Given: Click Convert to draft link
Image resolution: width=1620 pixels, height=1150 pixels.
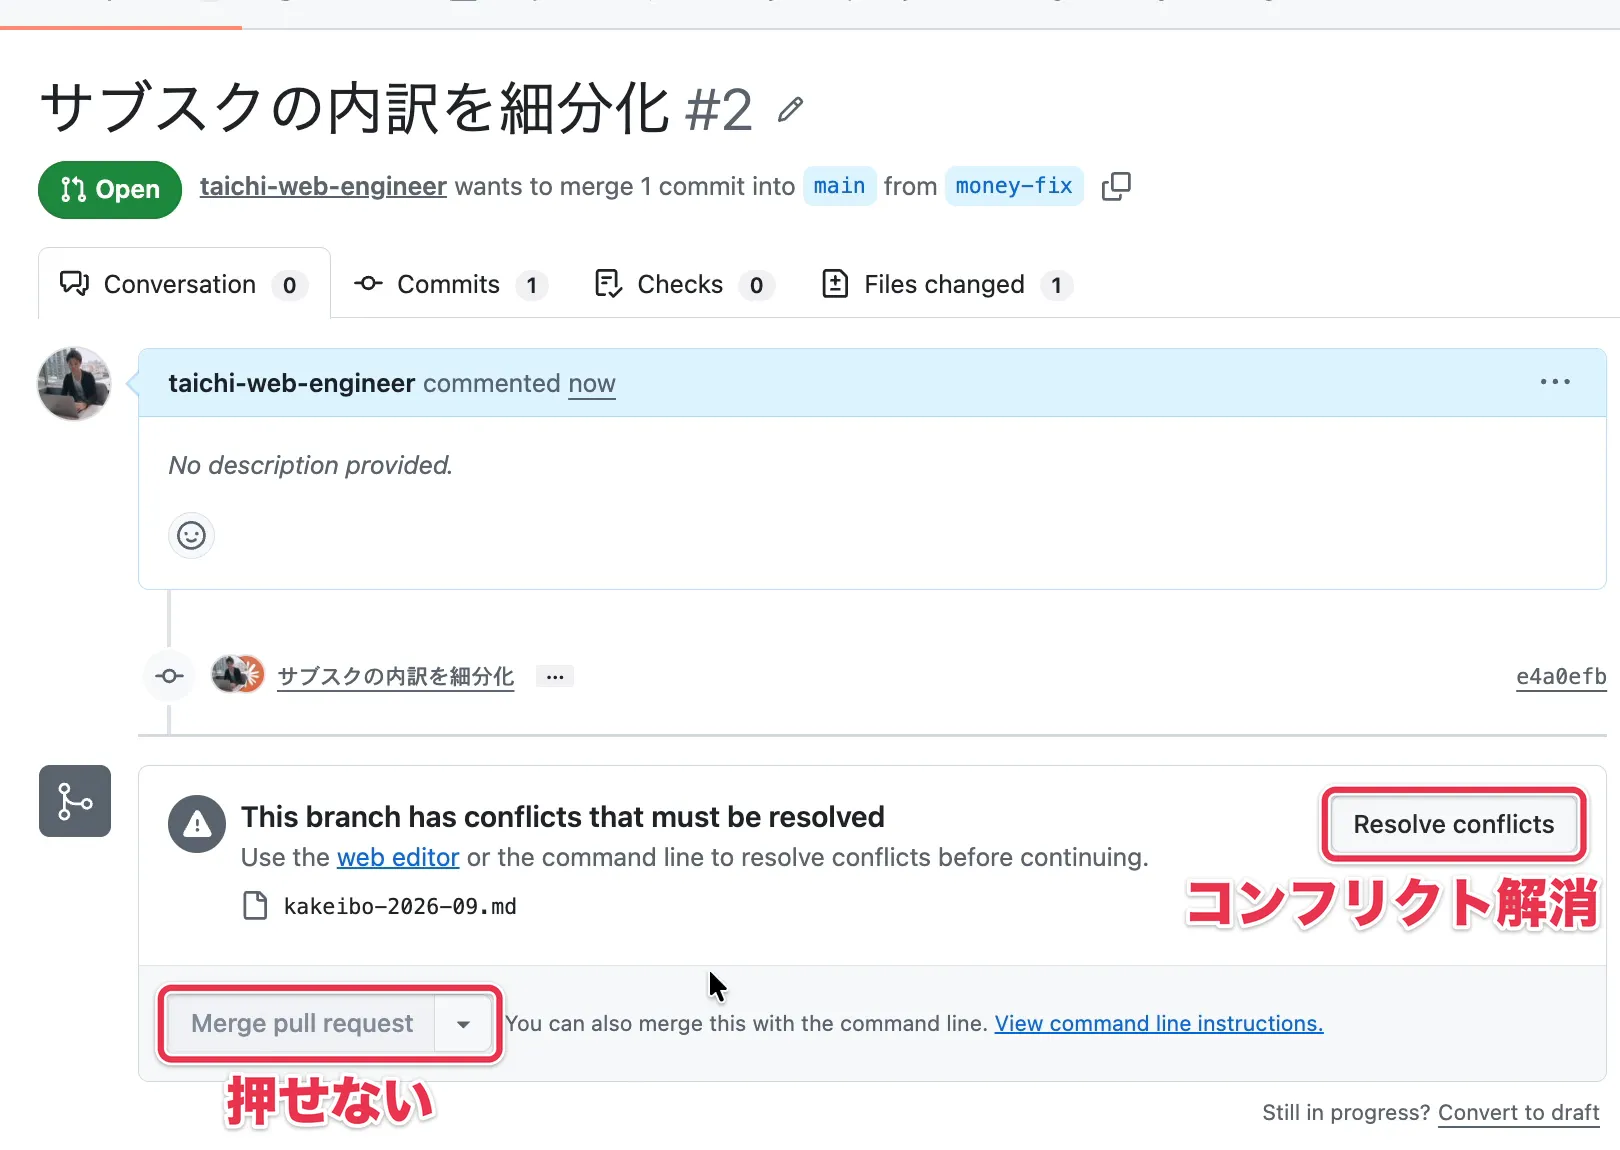Looking at the screenshot, I should 1519,1113.
